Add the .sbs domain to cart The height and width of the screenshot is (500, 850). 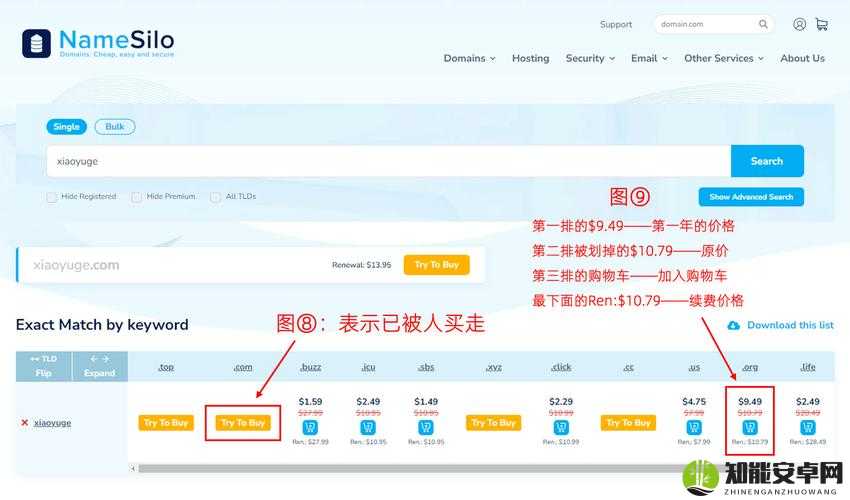click(x=426, y=427)
